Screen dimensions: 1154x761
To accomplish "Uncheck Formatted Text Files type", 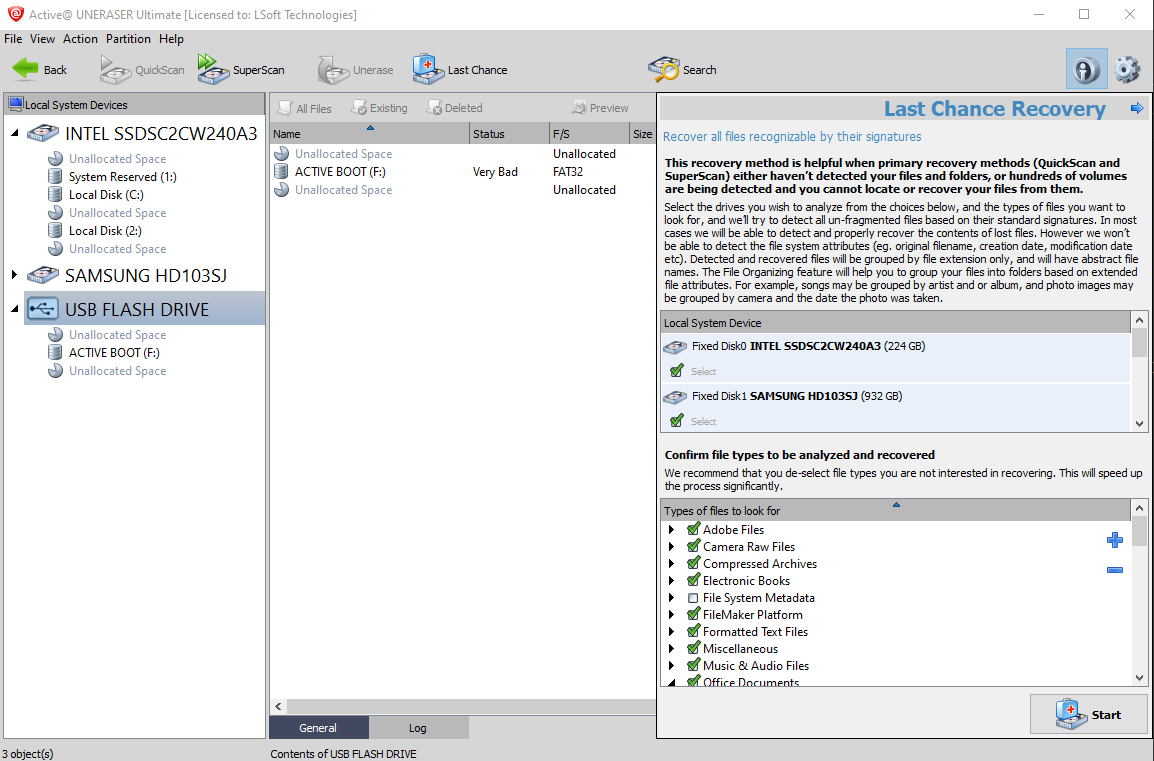I will click(x=693, y=631).
